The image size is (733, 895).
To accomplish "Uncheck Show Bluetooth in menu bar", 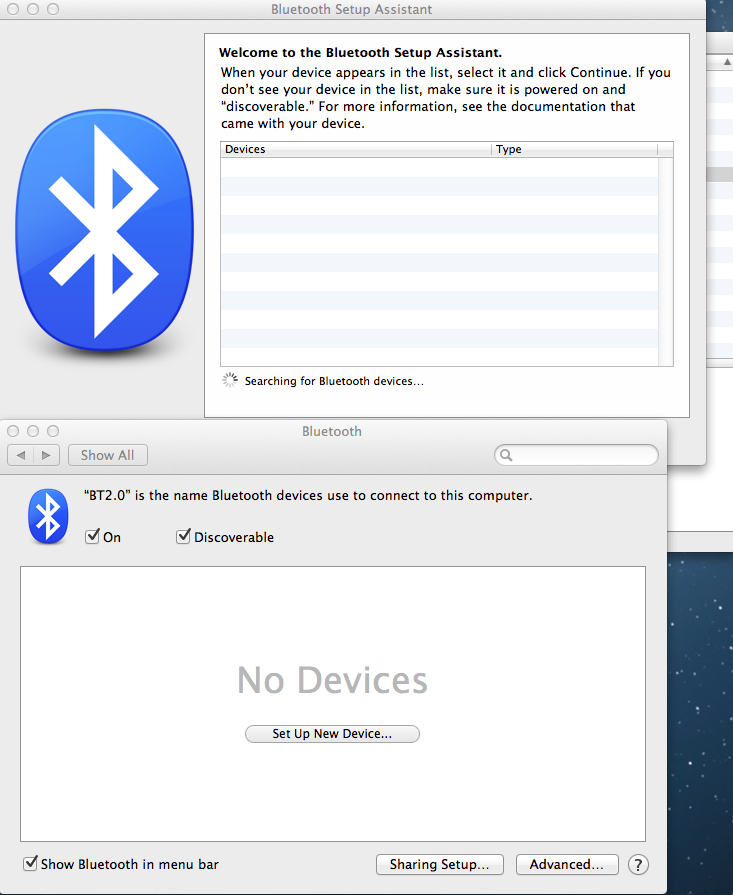I will pyautogui.click(x=30, y=864).
